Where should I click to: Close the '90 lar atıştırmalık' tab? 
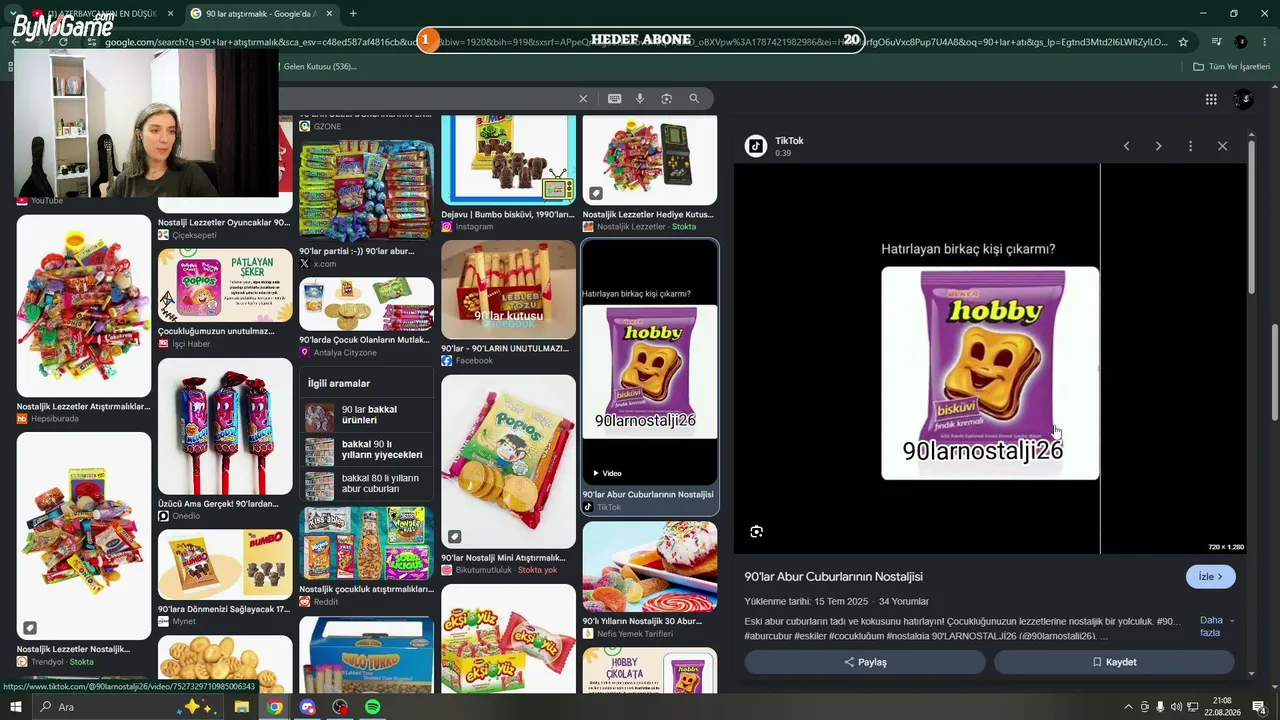pyautogui.click(x=329, y=14)
